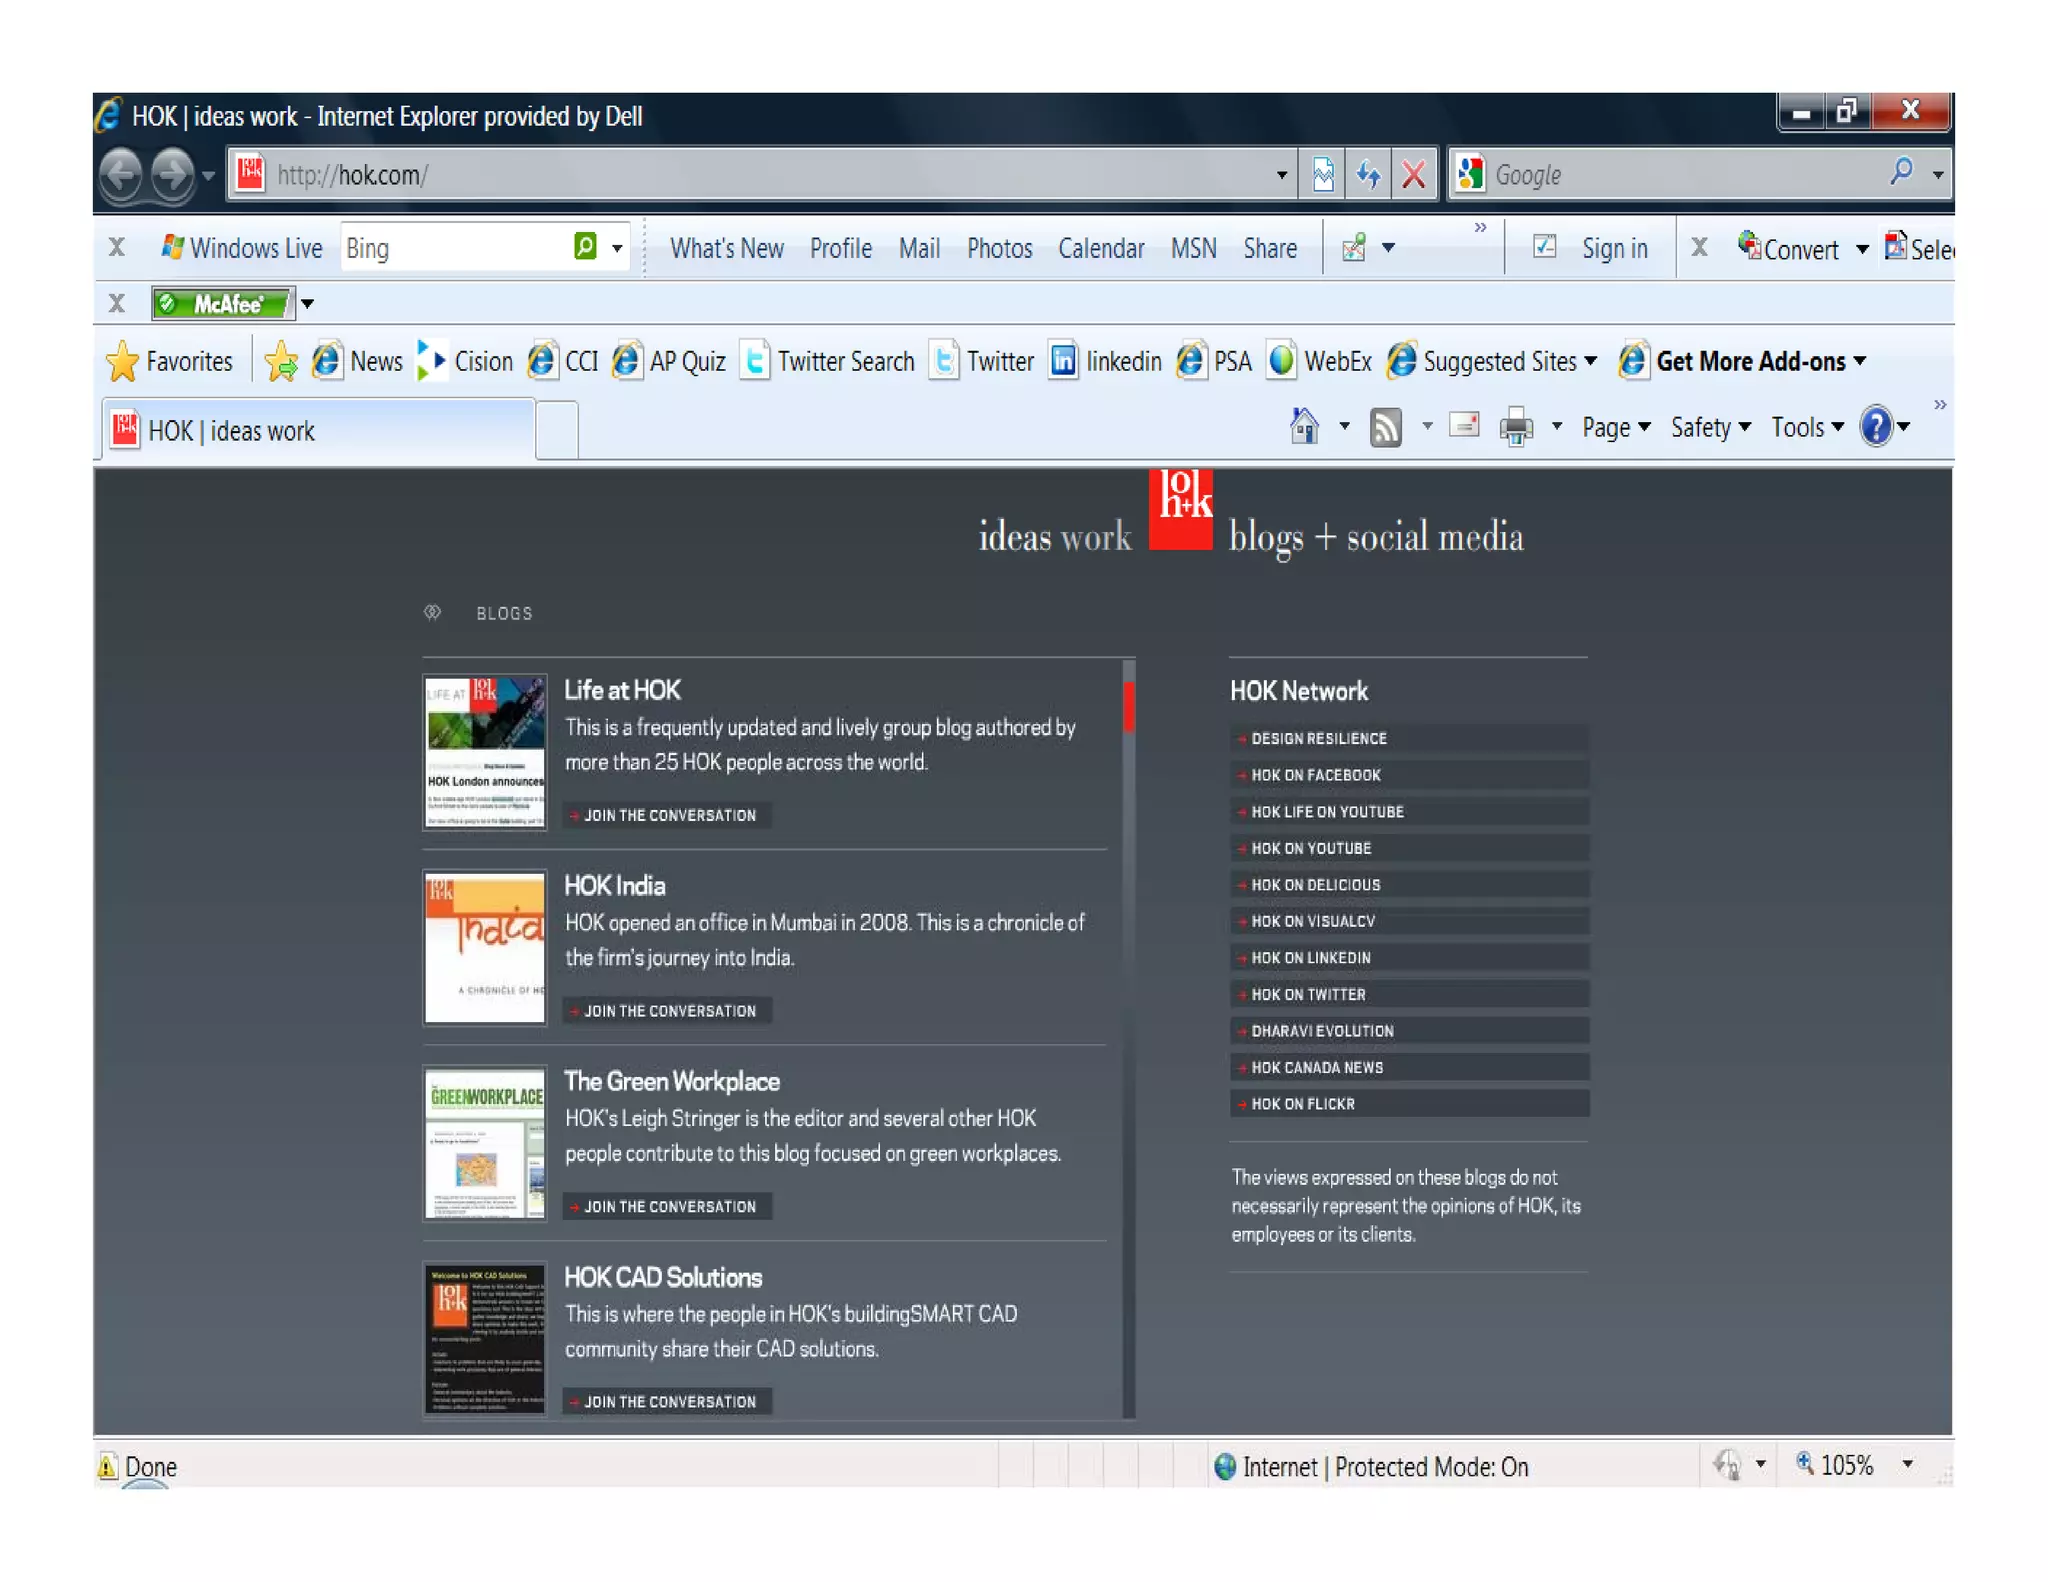Screen dimensions: 2048x1582
Task: Click the Life at HOK blog thumbnail
Action: pos(485,752)
